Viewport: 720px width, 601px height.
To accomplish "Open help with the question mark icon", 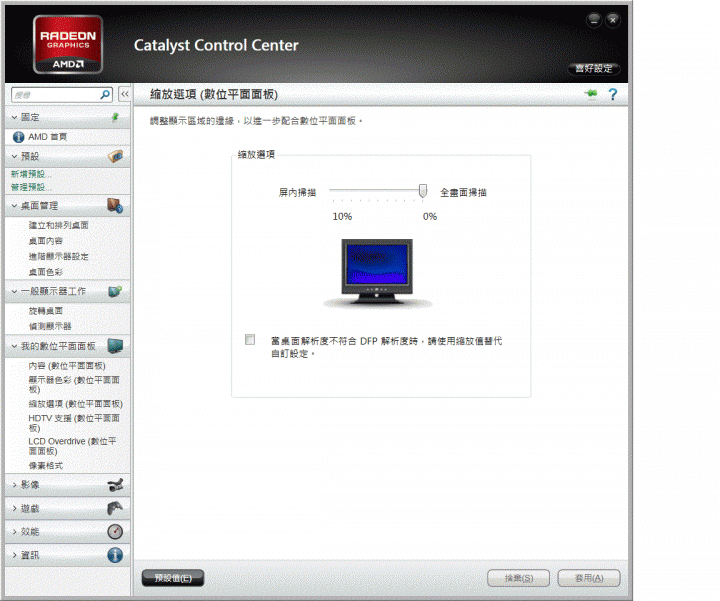I will coord(613,95).
